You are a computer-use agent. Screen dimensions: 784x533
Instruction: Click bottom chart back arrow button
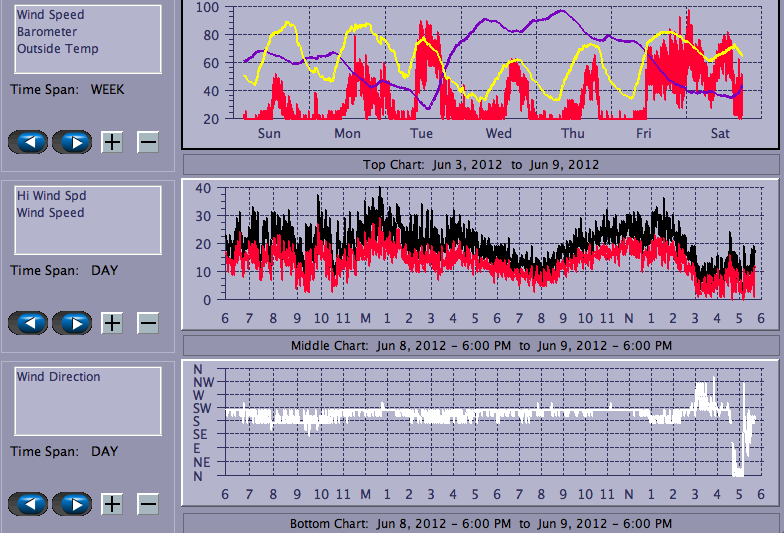click(x=27, y=504)
